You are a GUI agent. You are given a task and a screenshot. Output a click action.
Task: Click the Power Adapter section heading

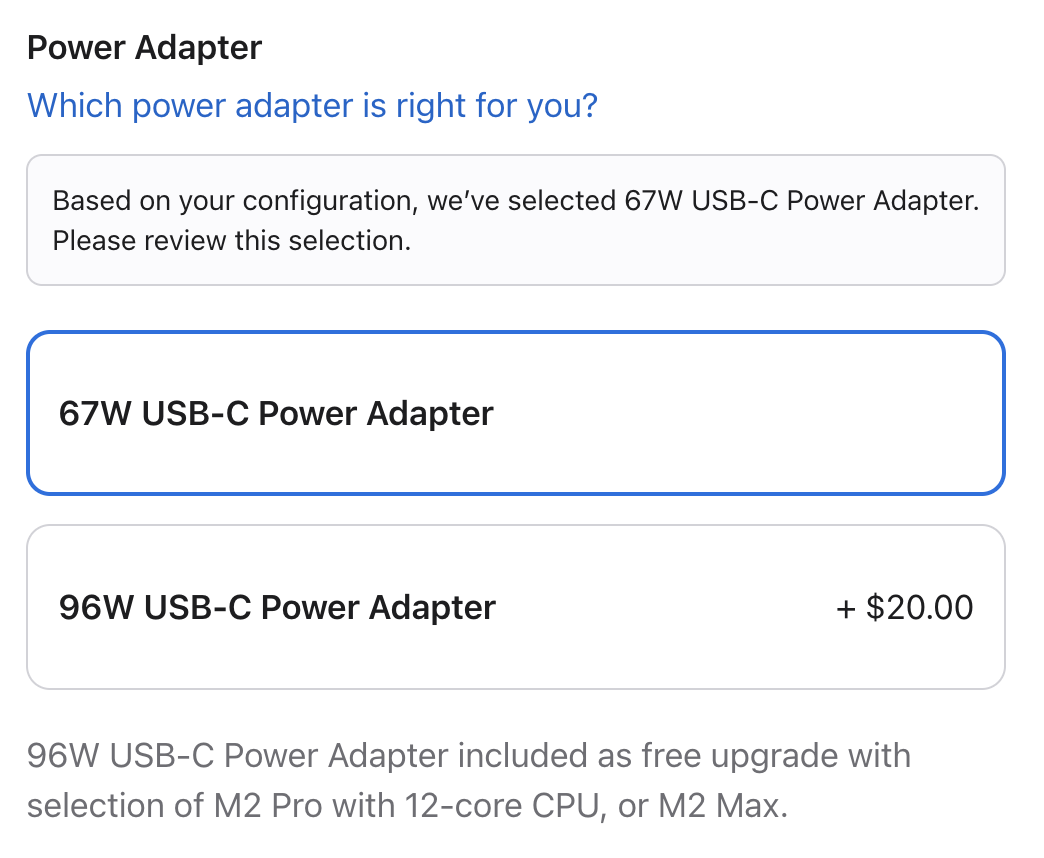tap(144, 47)
